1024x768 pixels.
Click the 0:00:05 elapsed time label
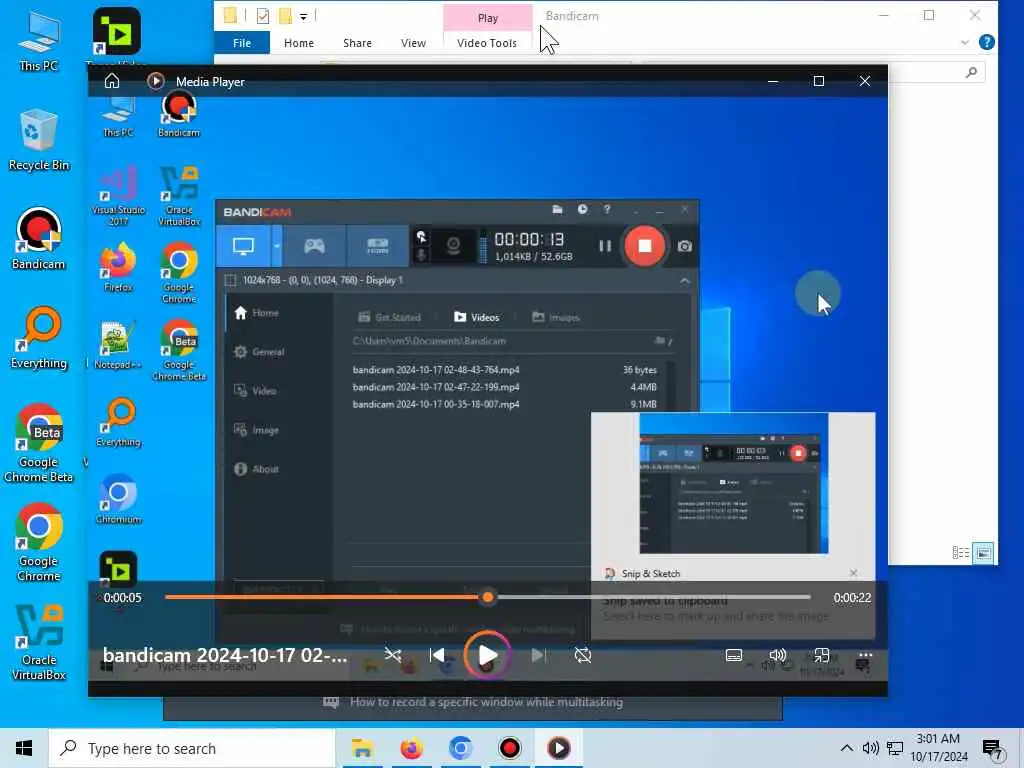[122, 598]
